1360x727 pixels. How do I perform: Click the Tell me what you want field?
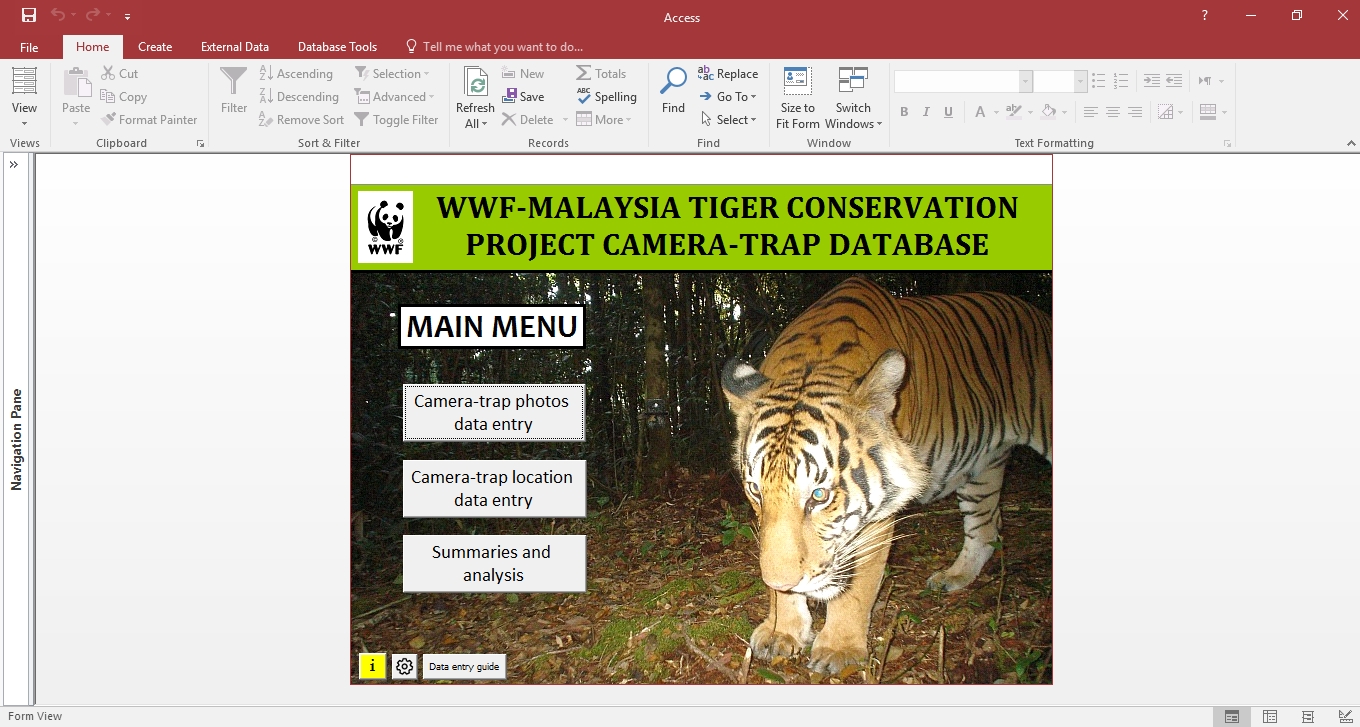(502, 47)
